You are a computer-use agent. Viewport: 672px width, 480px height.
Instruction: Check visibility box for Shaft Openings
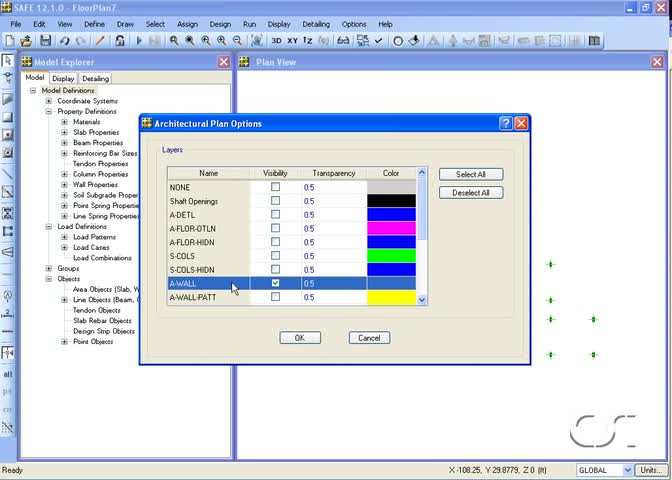tap(275, 201)
